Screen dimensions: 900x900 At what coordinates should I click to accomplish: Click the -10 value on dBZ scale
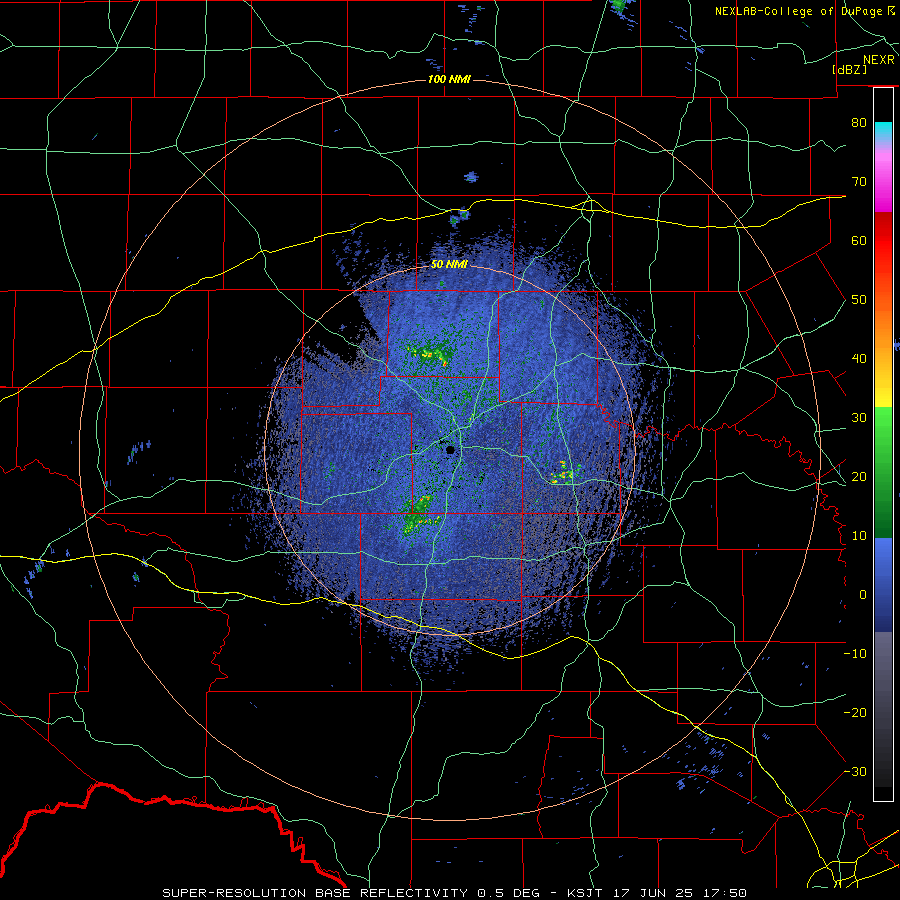click(x=855, y=653)
